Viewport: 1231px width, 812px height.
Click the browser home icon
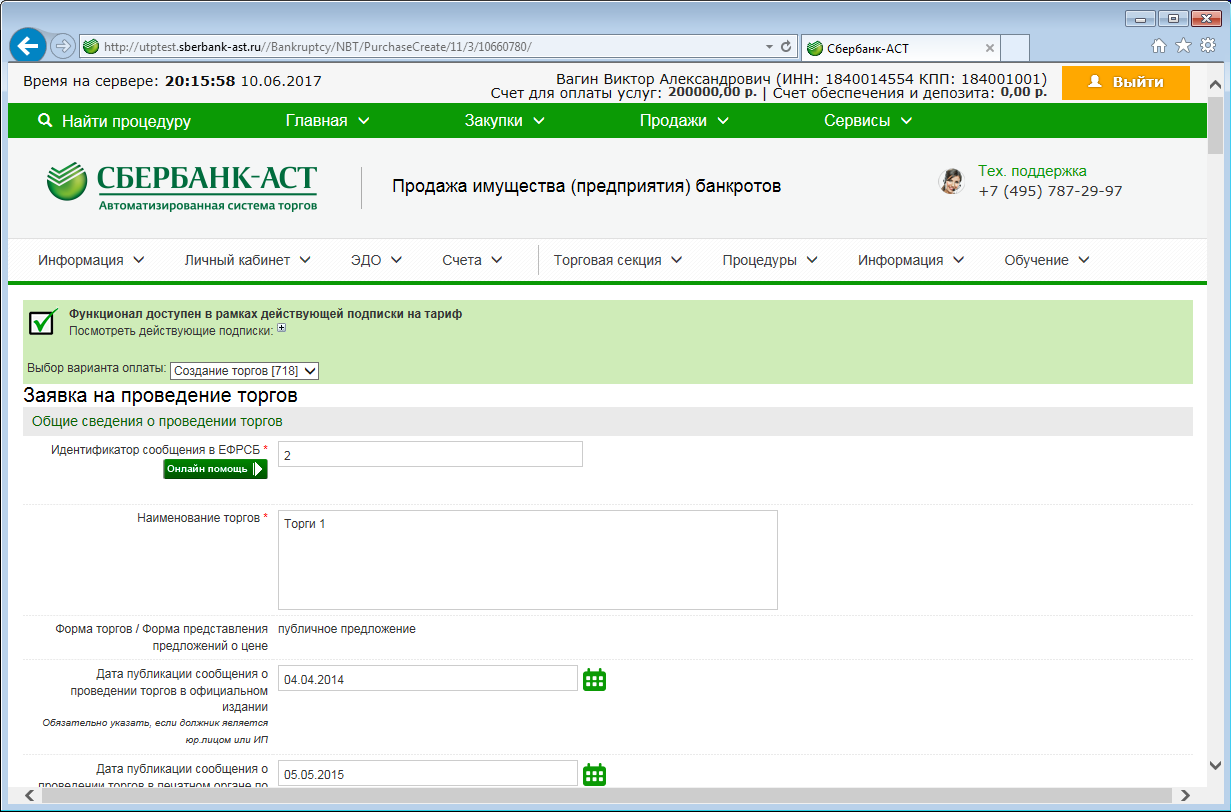pyautogui.click(x=1159, y=46)
